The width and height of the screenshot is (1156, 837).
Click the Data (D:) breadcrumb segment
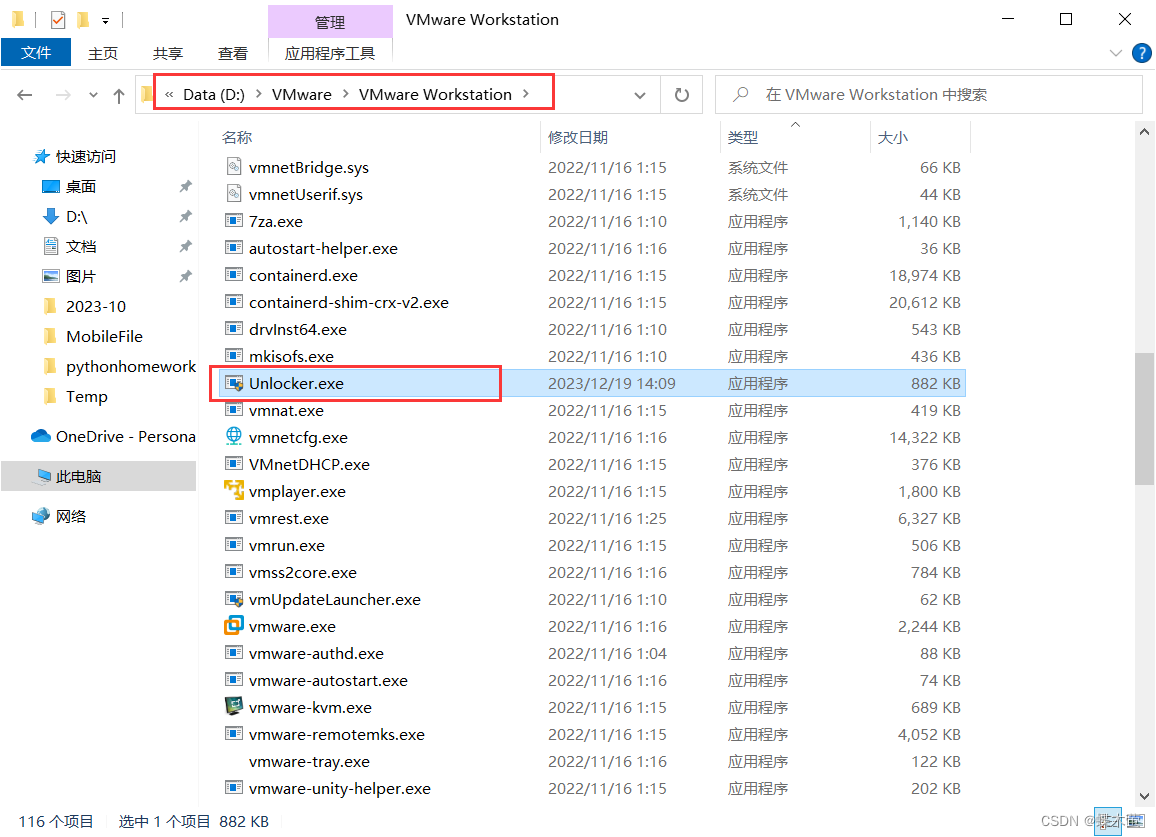pyautogui.click(x=214, y=94)
